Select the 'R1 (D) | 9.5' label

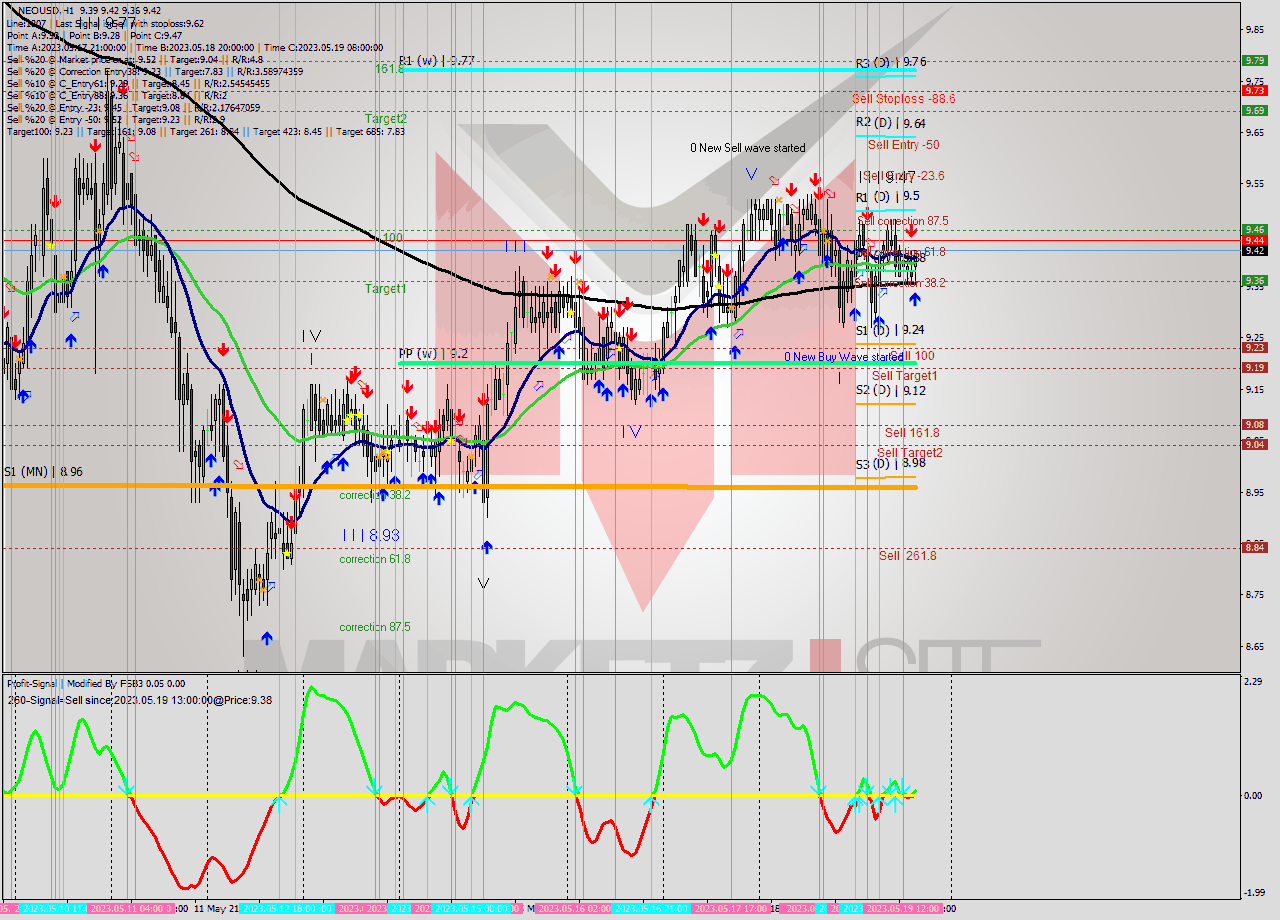[x=887, y=197]
